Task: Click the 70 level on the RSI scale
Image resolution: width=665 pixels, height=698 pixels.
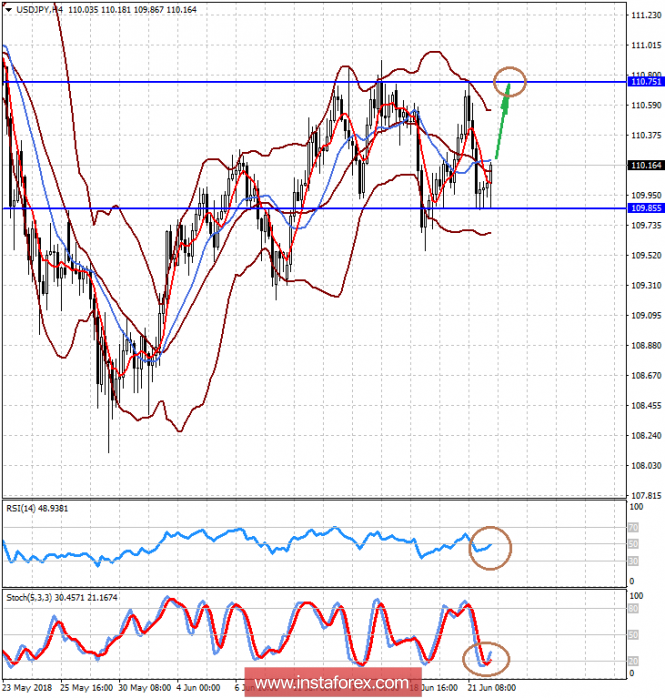Action: (633, 526)
